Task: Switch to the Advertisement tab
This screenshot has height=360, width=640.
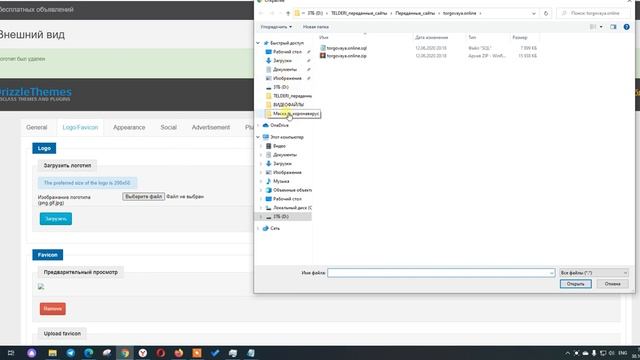Action: coord(211,127)
